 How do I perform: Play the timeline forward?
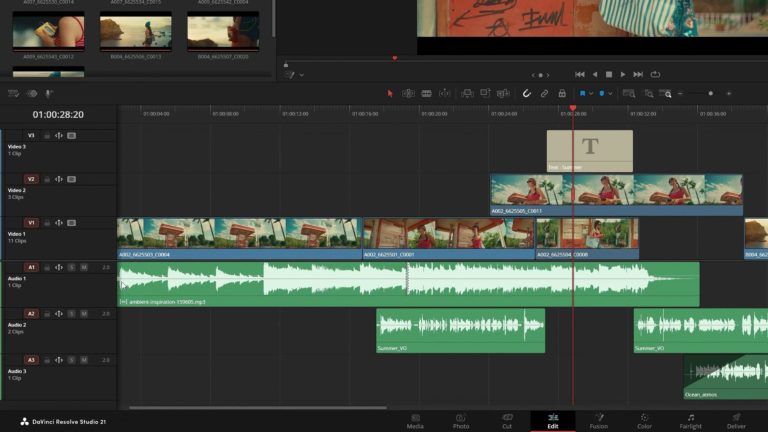(623, 74)
